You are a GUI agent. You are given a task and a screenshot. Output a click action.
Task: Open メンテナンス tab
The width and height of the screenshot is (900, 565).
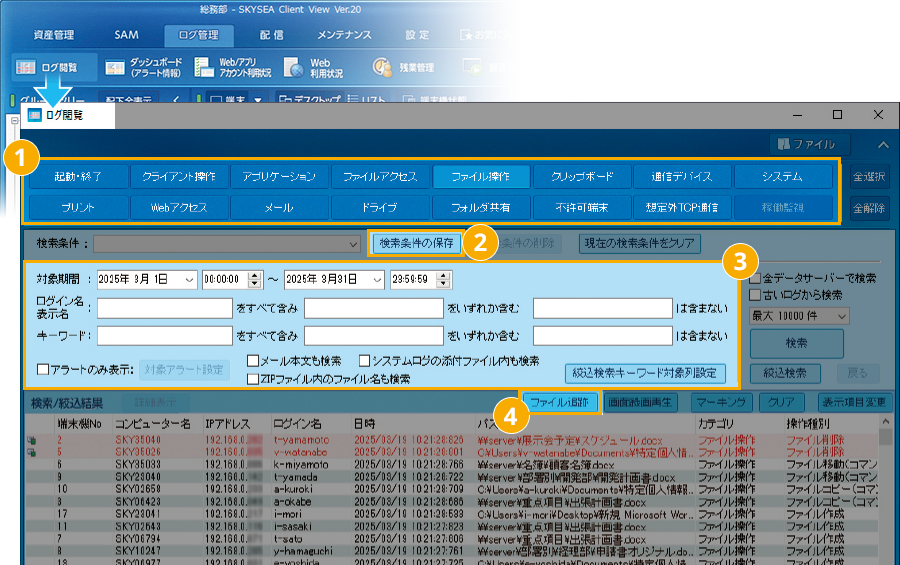click(x=344, y=35)
